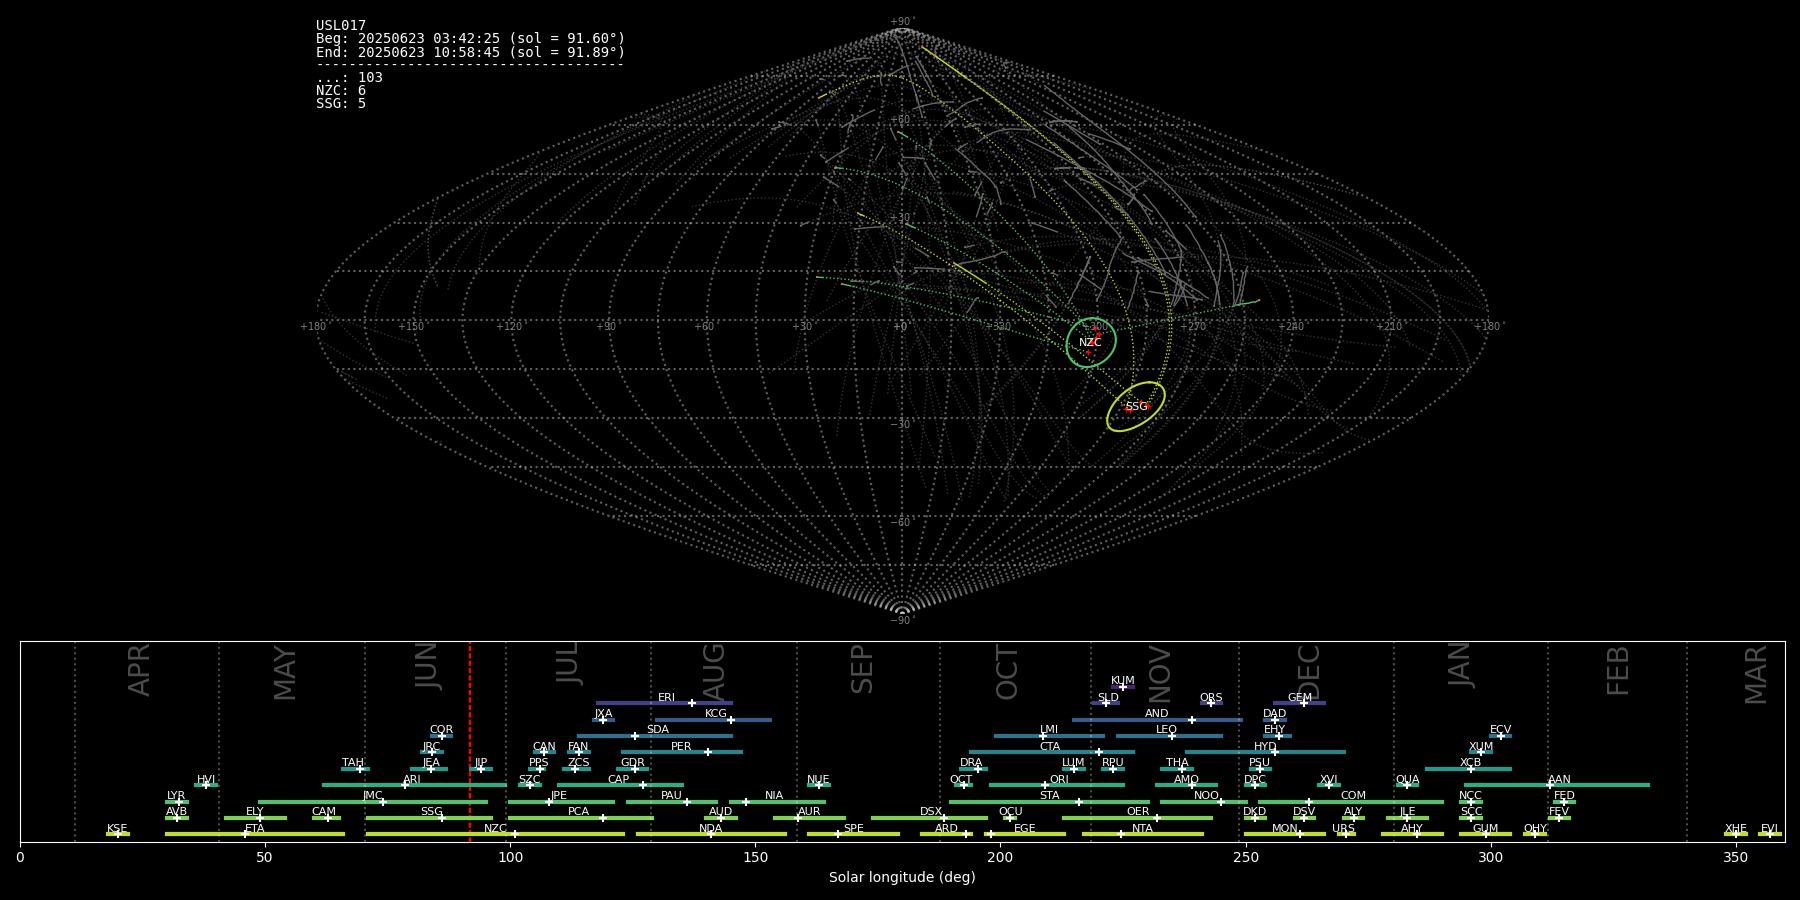This screenshot has width=1800, height=900.
Task: Select the TAH shower label in timeline
Action: click(353, 763)
